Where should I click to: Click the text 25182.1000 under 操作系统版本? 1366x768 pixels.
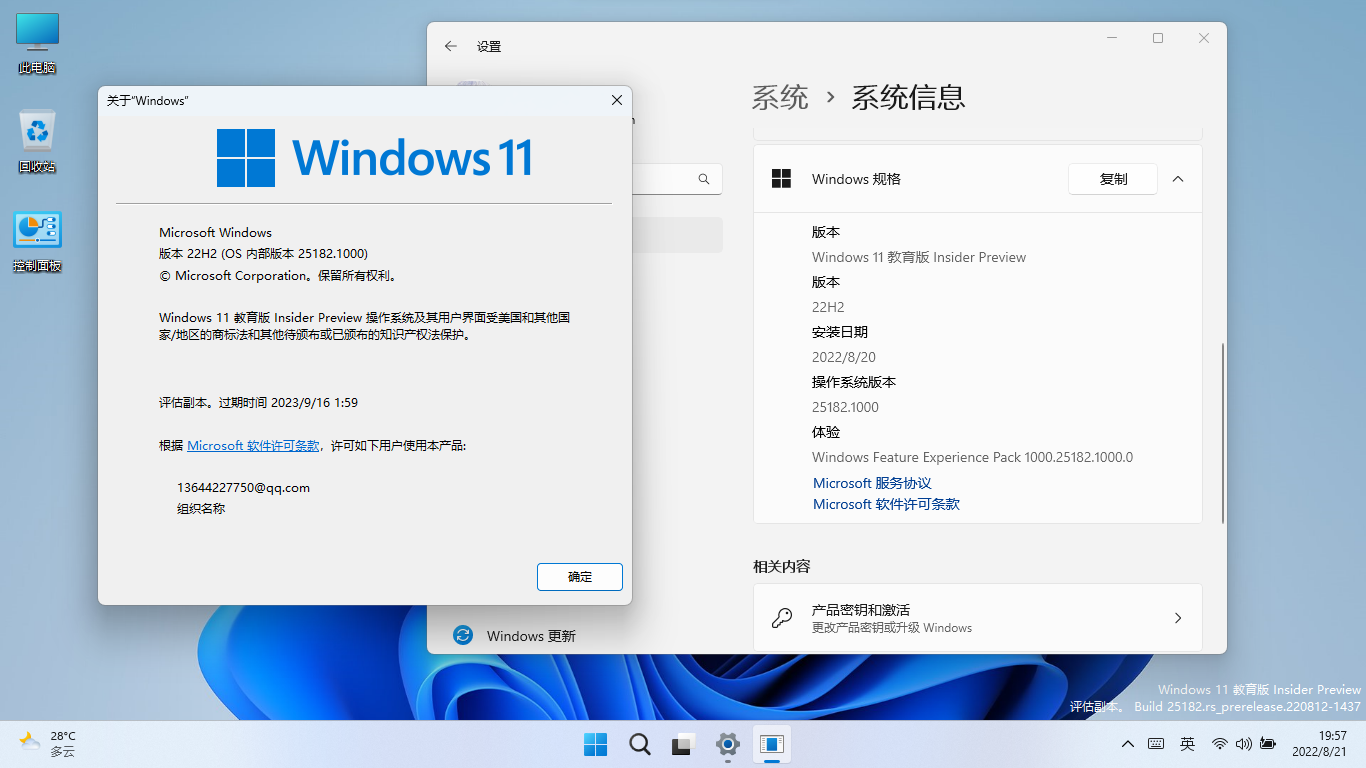pyautogui.click(x=845, y=407)
